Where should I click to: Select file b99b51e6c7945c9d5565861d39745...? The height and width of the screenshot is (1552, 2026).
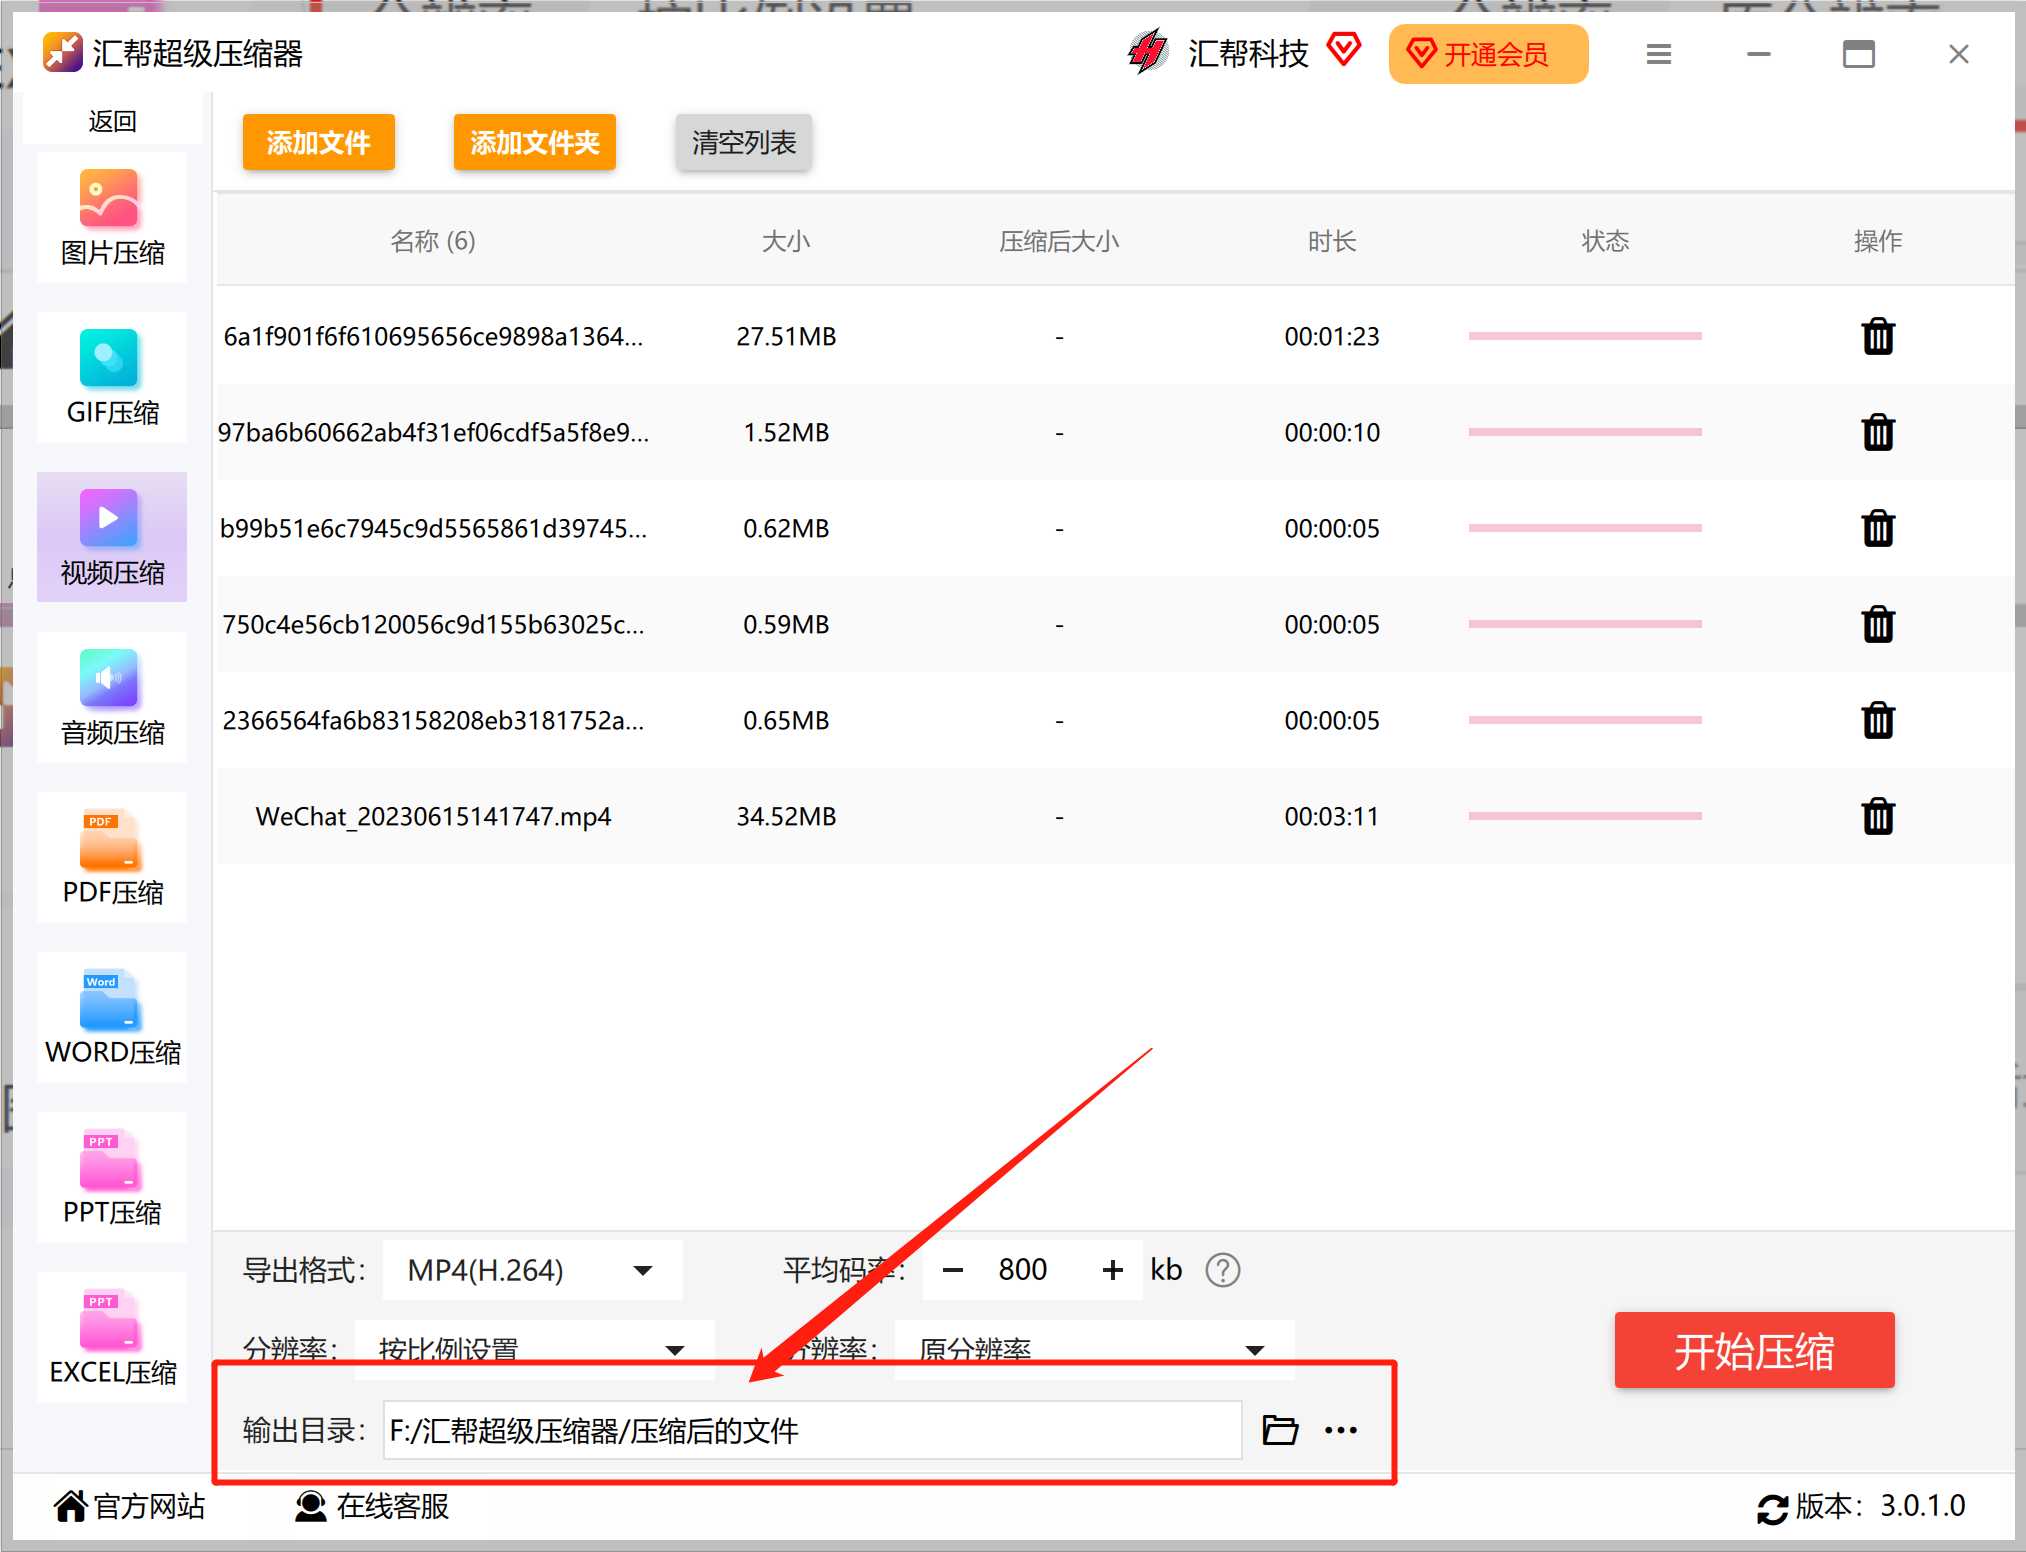coord(433,528)
